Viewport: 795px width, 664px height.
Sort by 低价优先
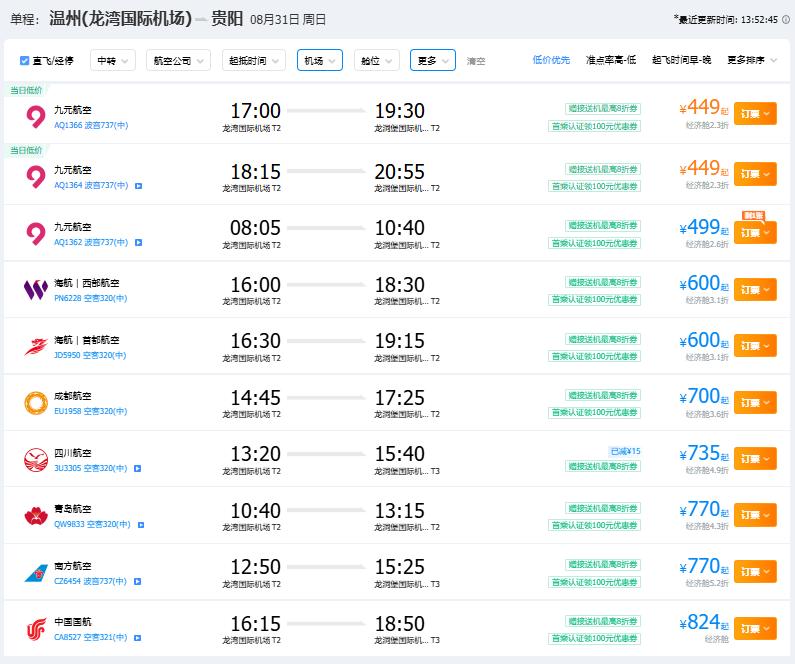point(551,60)
